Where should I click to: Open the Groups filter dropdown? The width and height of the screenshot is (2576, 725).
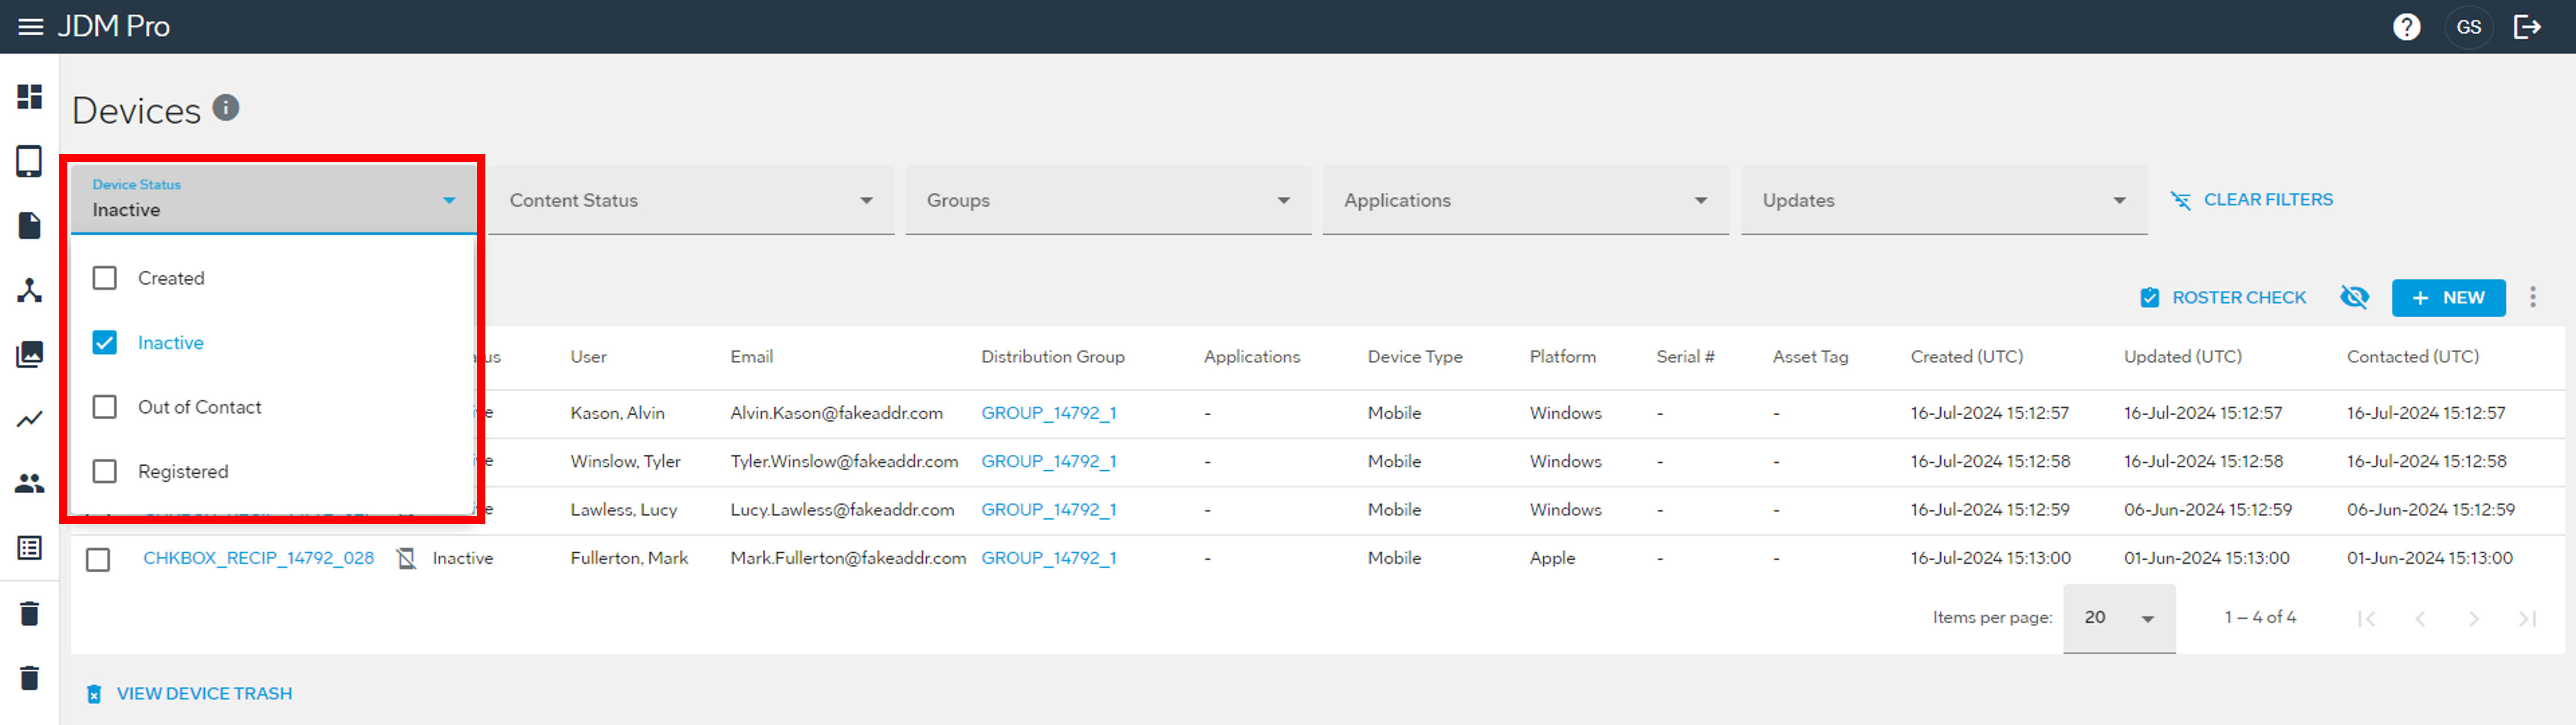pyautogui.click(x=1108, y=200)
